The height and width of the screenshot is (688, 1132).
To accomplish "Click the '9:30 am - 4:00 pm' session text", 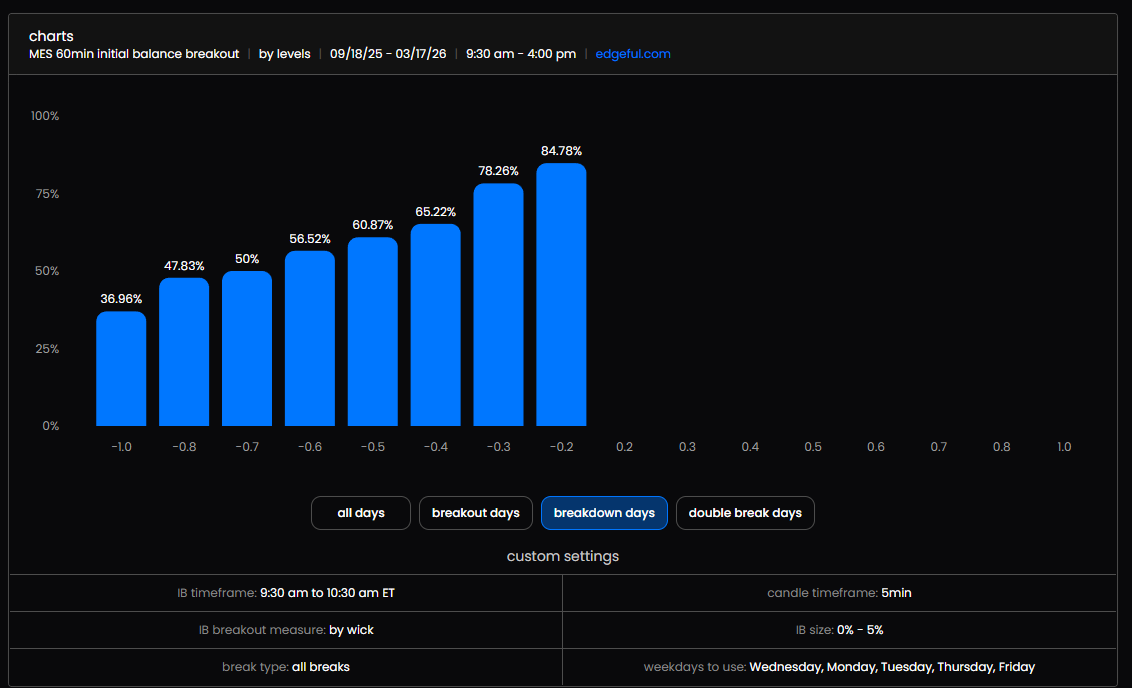I will click(521, 54).
